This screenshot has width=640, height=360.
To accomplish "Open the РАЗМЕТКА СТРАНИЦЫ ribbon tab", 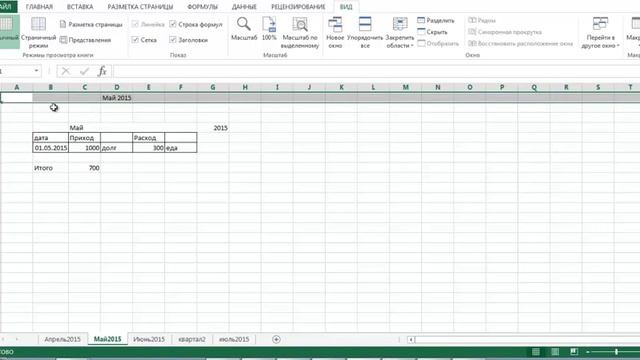I will tap(140, 7).
